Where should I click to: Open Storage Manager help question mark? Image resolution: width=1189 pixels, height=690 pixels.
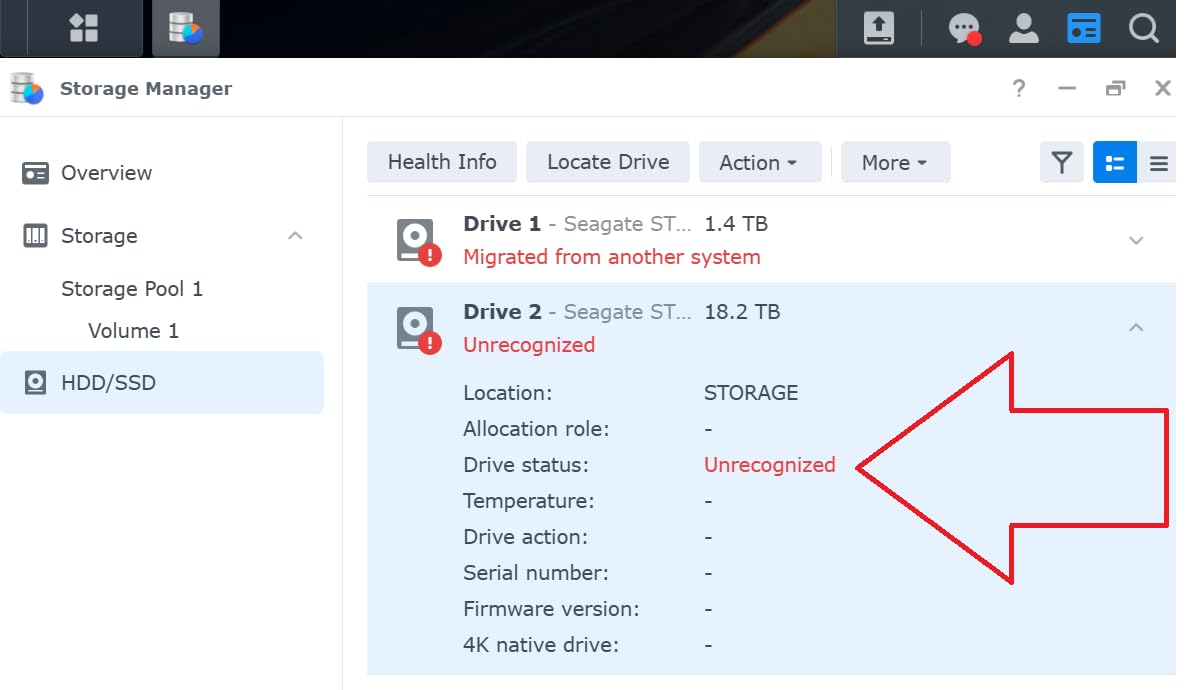click(x=1018, y=88)
